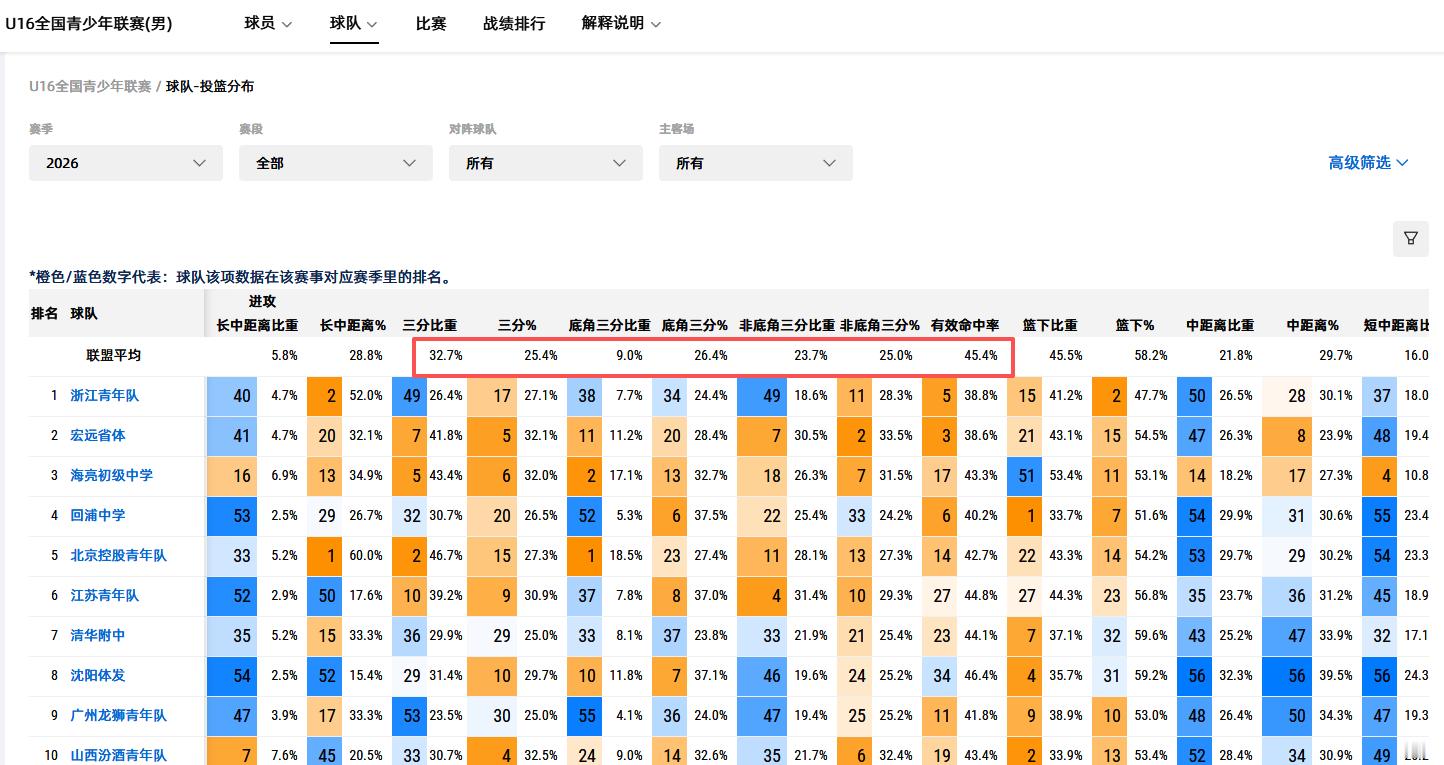Image resolution: width=1444 pixels, height=765 pixels.
Task: Sort by the 篮下% column header
Action: click(1135, 326)
